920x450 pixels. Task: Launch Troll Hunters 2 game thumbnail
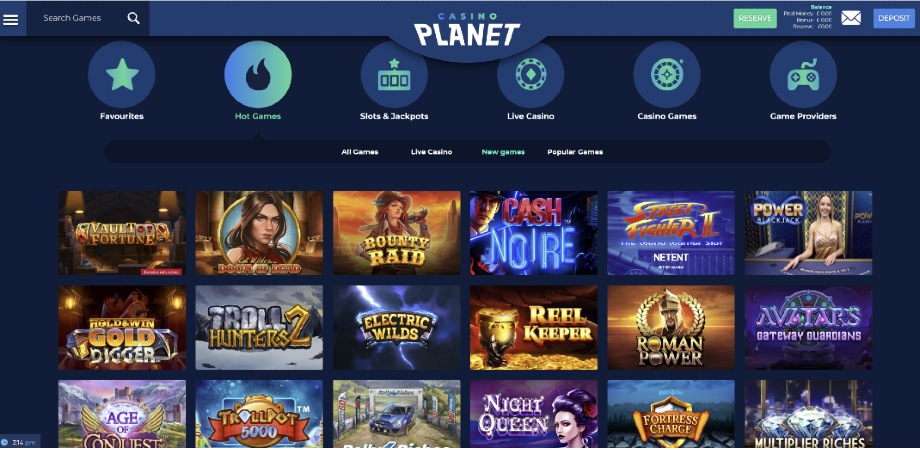259,328
